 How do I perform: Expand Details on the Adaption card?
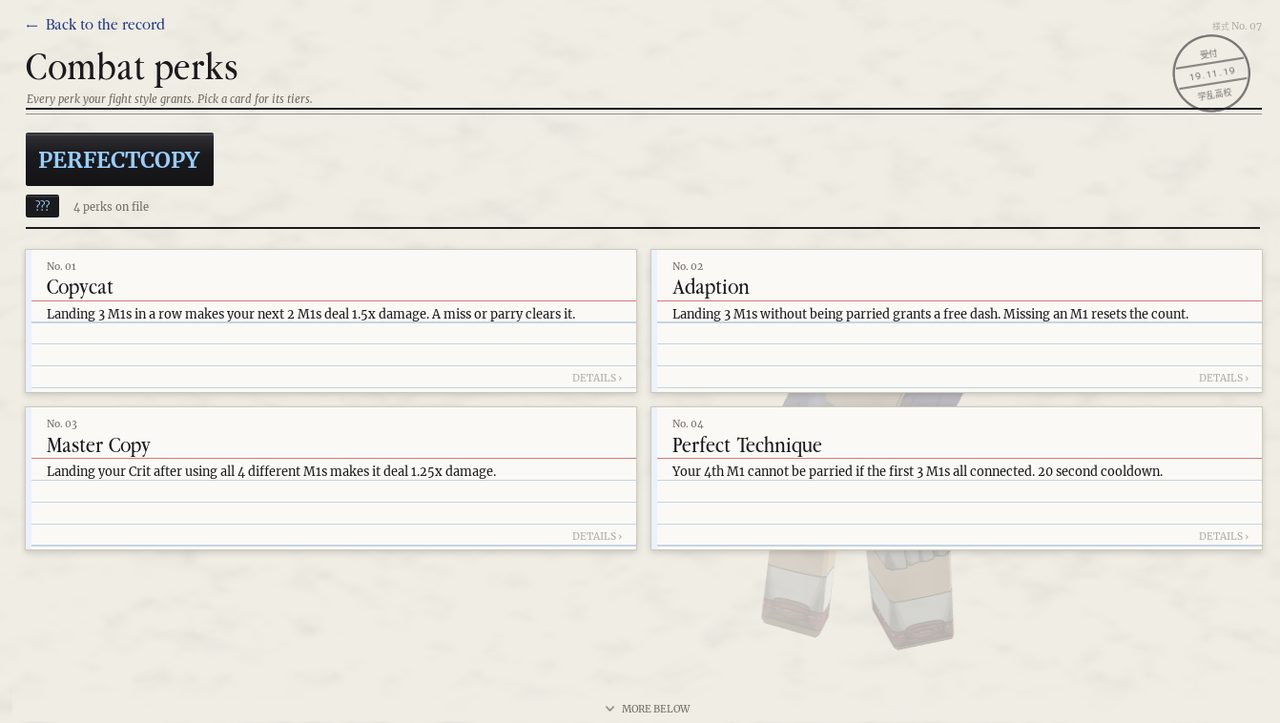pos(1224,378)
